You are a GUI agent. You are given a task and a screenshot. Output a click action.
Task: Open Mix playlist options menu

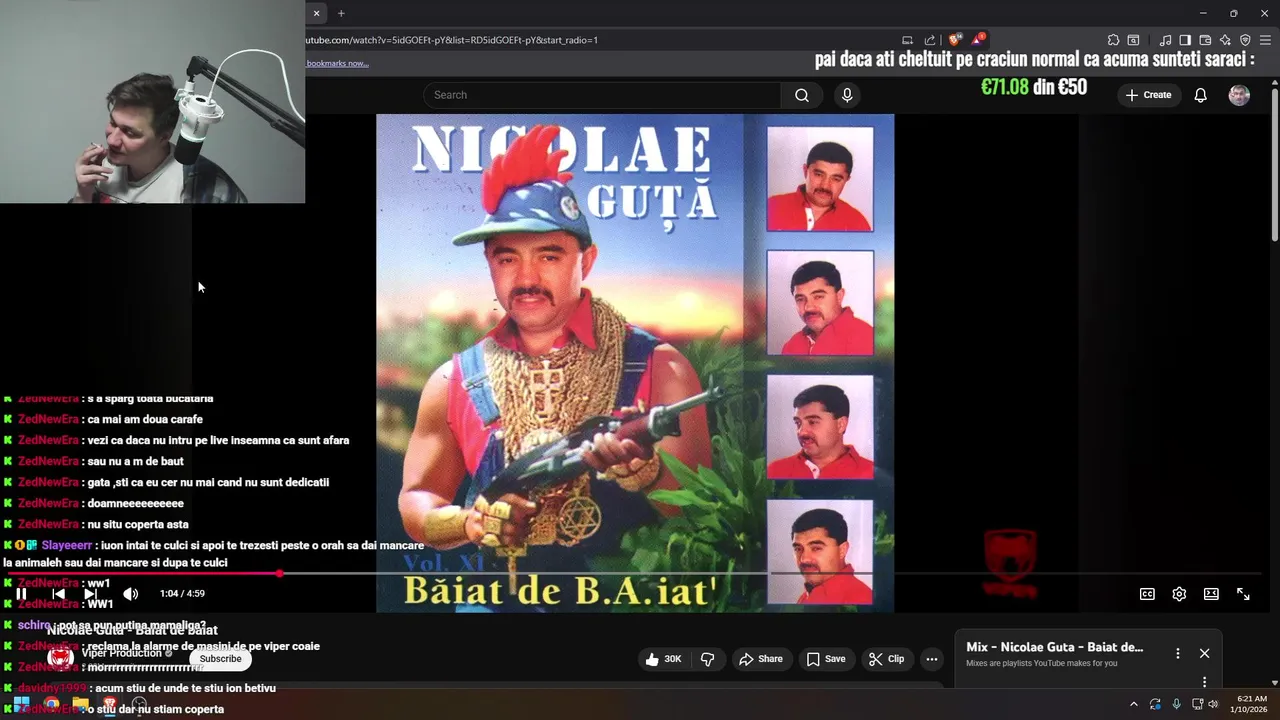click(1178, 653)
